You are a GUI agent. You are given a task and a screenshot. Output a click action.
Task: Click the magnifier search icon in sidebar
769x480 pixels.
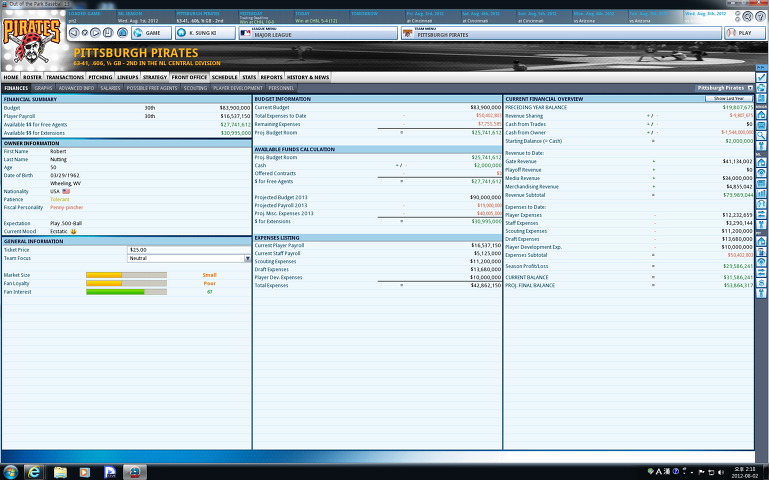(x=761, y=135)
